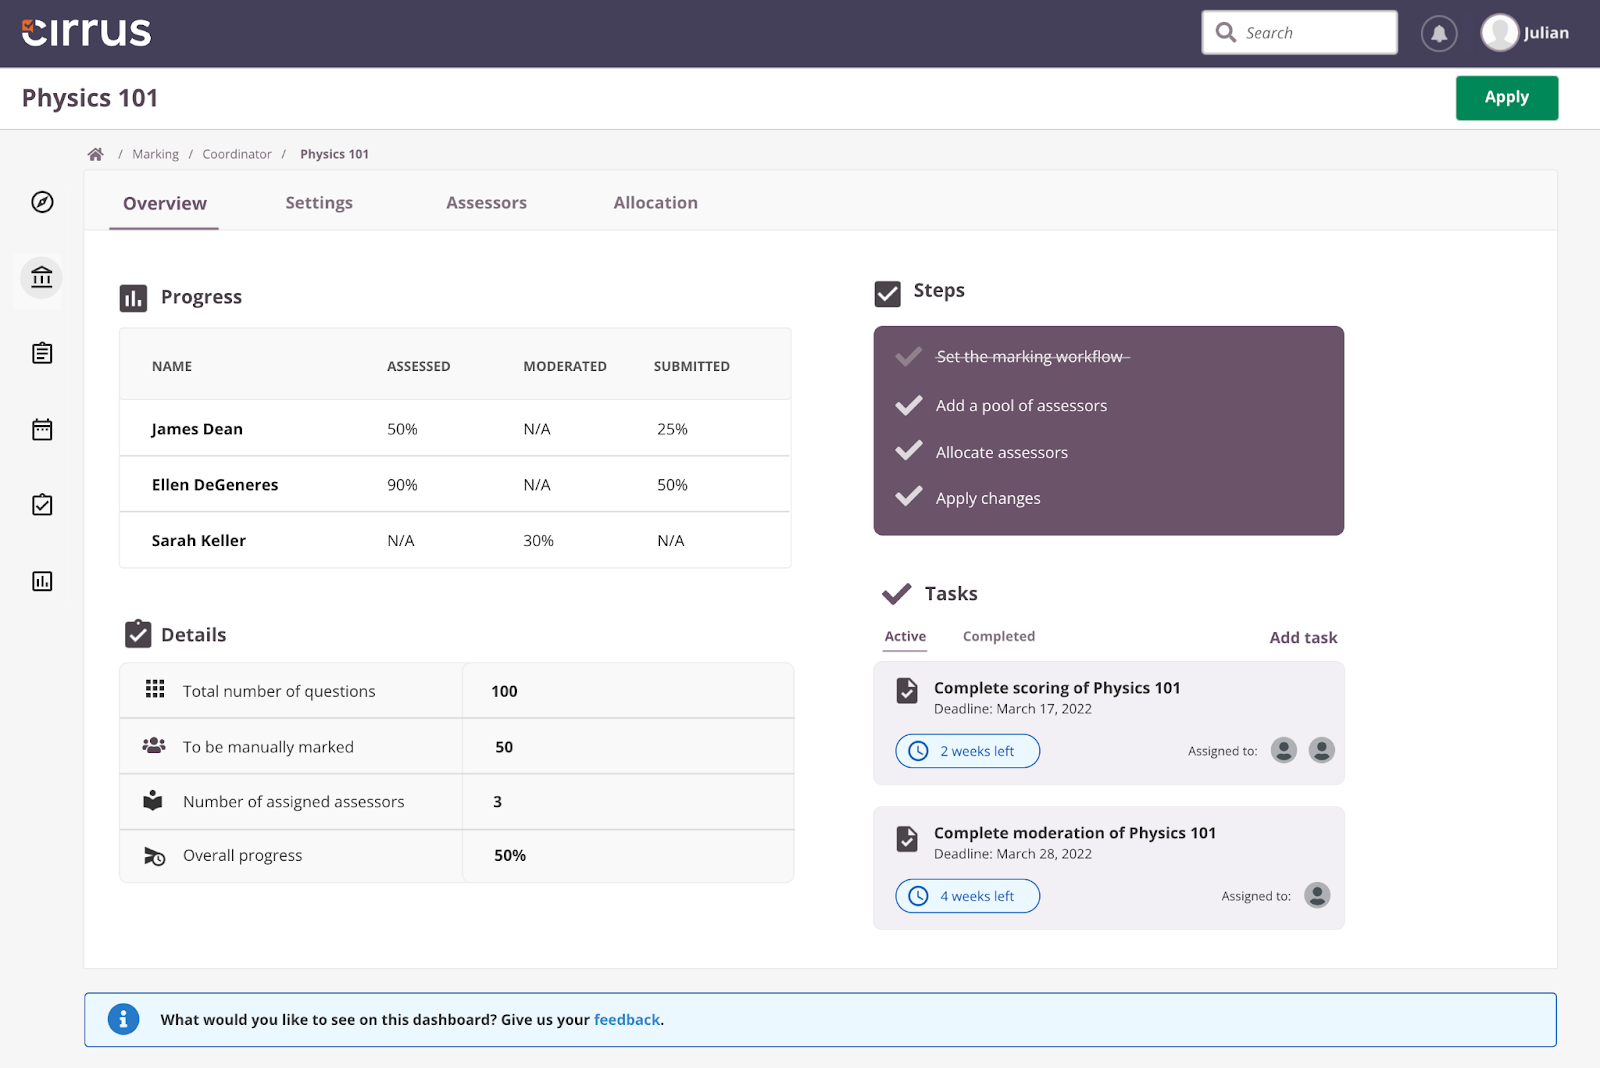Screen dimensions: 1600x1068
Task: Click the clock icon in 2 weeks left
Action: coord(918,751)
